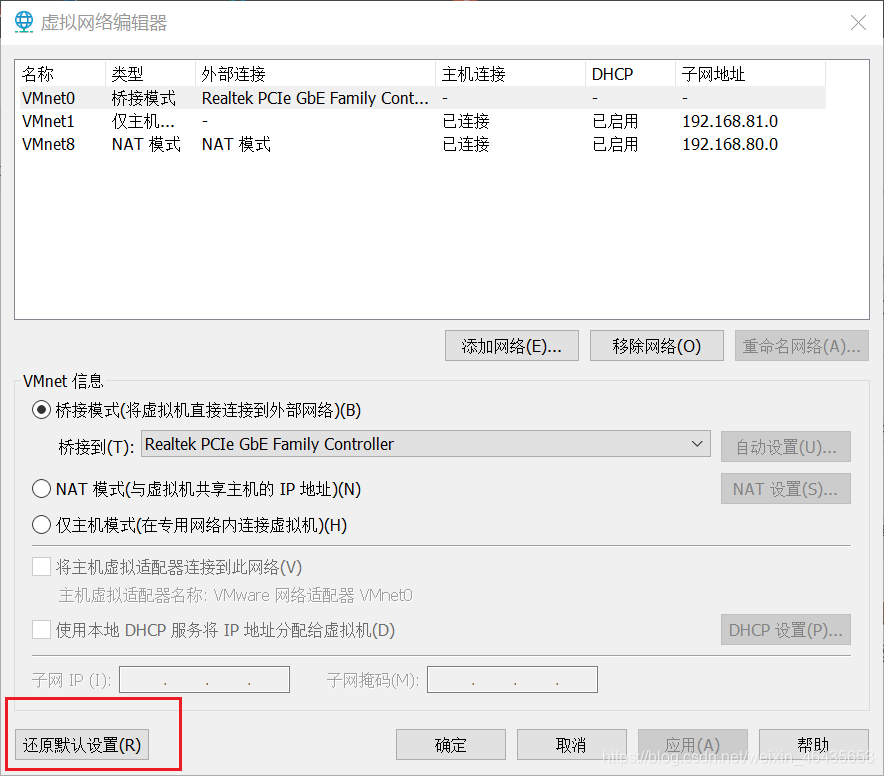
Task: Sort by 类型 column header
Action: click(x=151, y=74)
